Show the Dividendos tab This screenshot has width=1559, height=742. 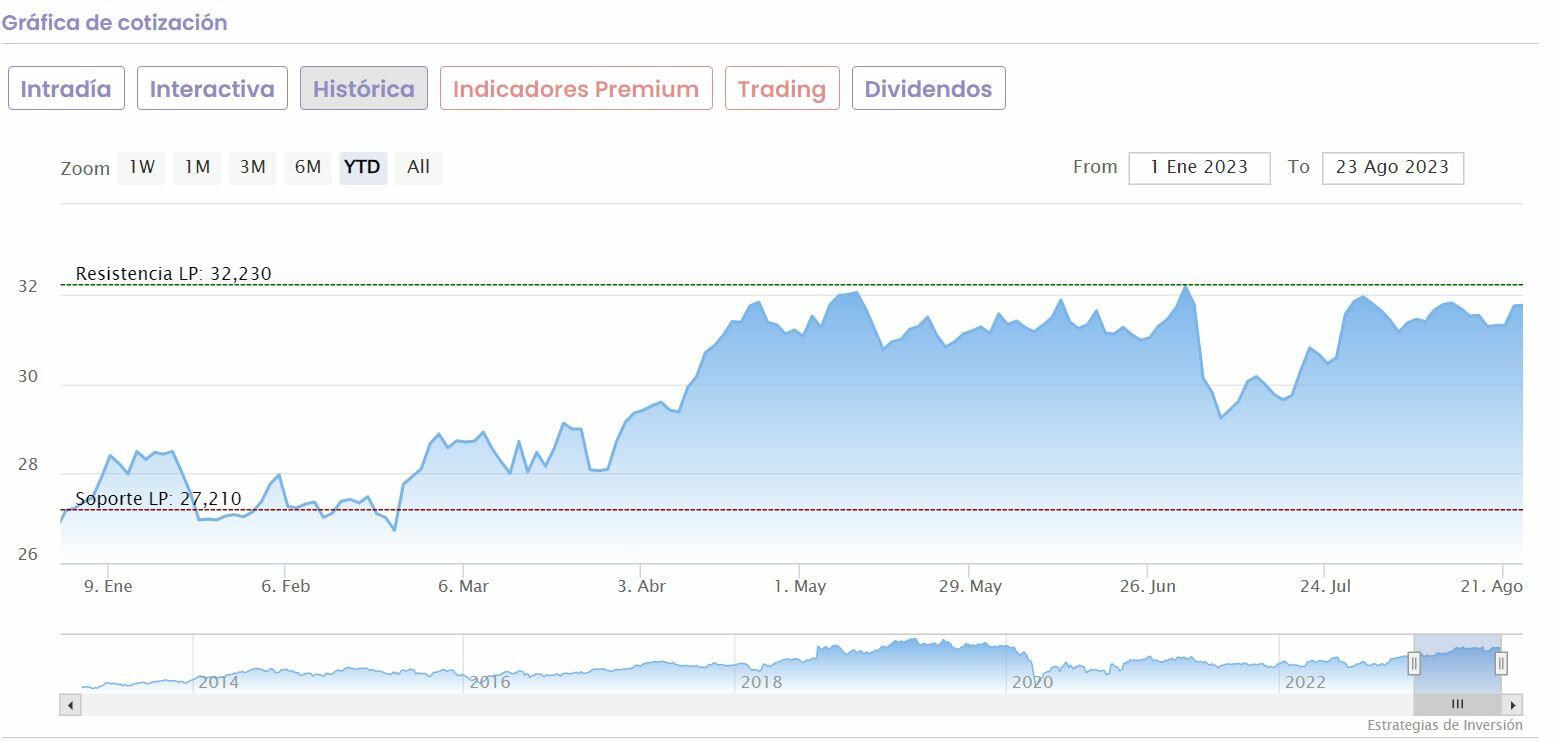(x=928, y=88)
